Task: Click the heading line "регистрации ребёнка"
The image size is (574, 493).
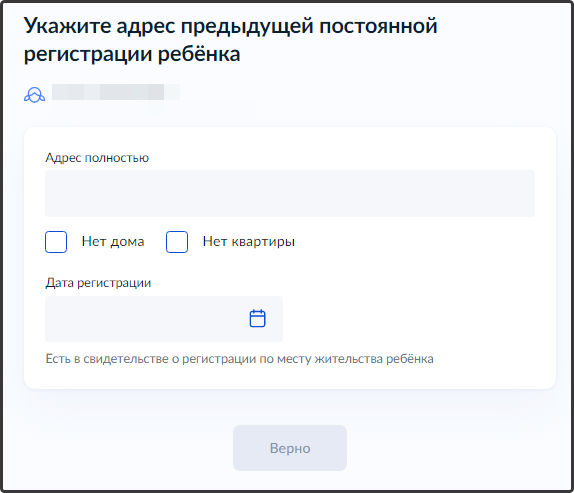Action: tap(132, 54)
